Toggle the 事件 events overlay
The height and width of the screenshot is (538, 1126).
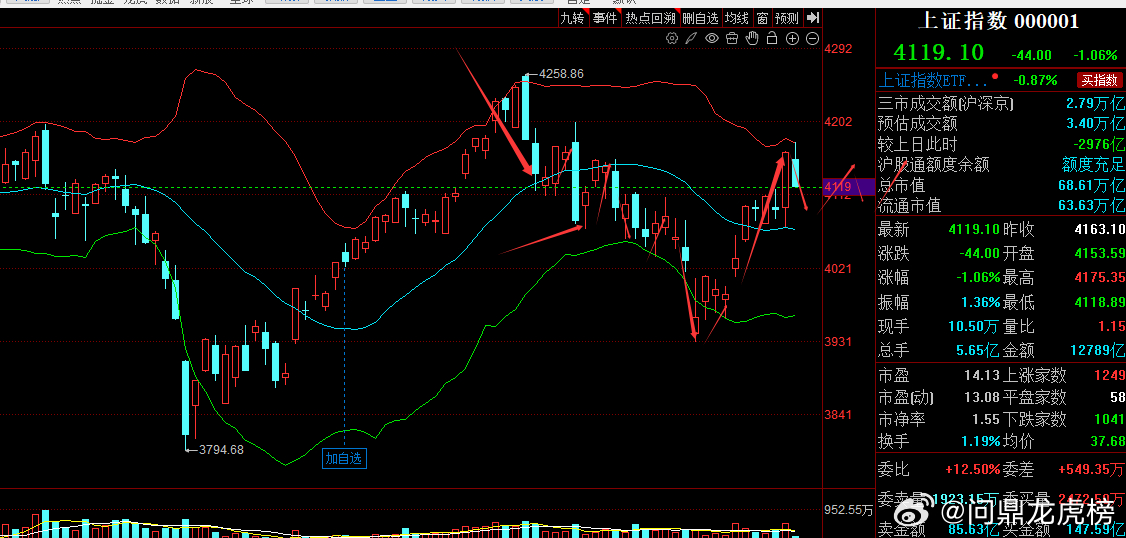coord(605,19)
